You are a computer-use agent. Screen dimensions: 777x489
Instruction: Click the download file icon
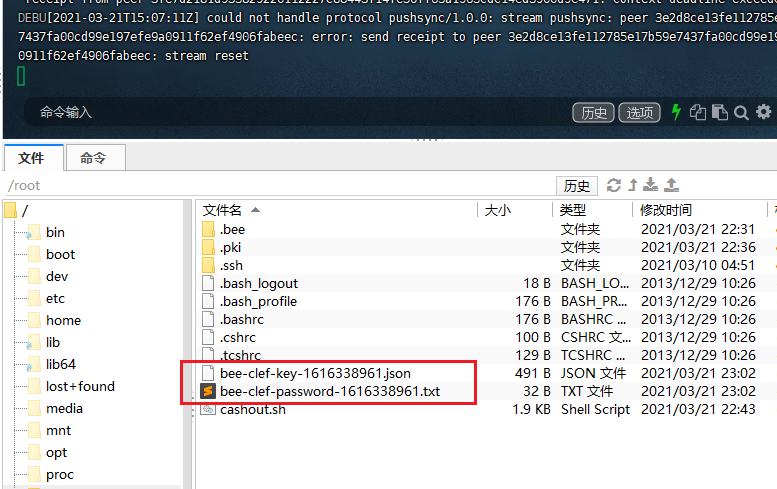(650, 185)
